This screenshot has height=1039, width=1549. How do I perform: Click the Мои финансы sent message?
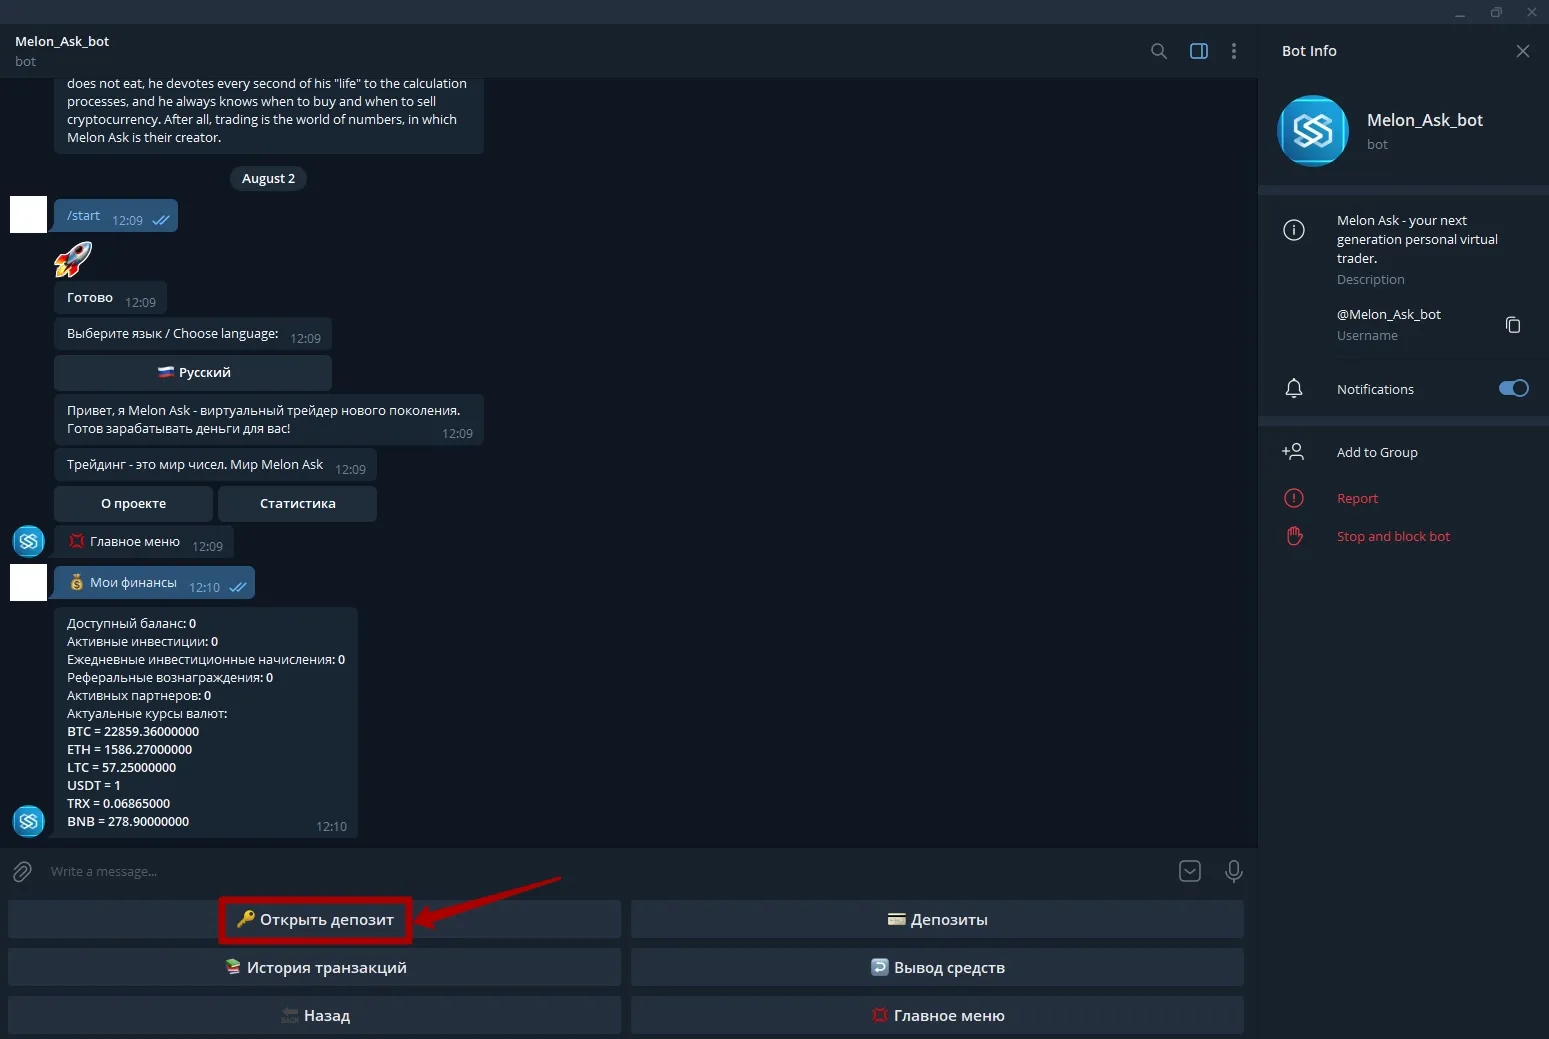(x=155, y=583)
